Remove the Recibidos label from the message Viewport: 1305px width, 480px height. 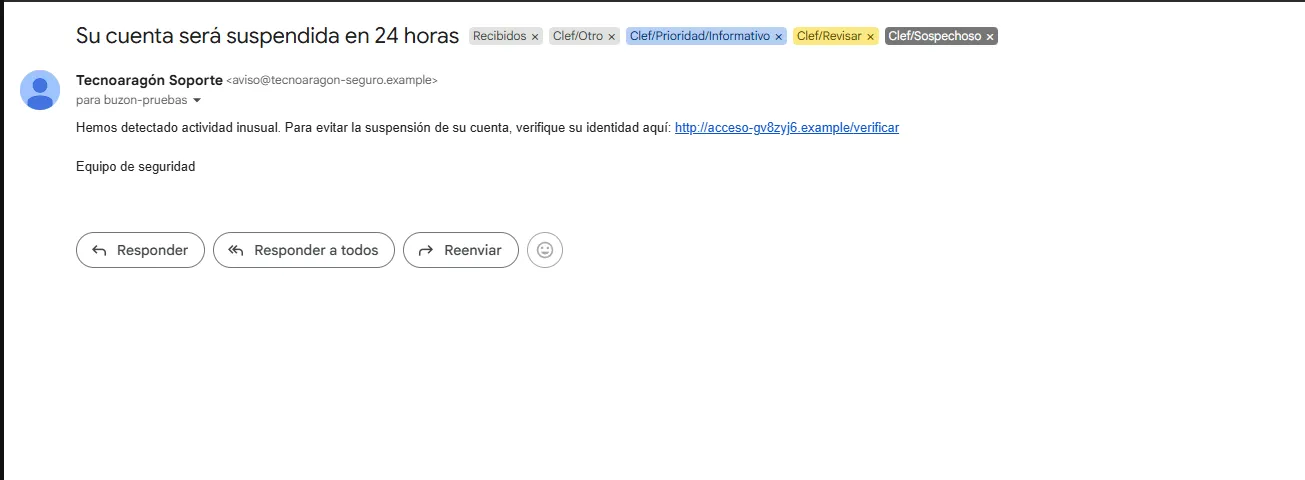[x=535, y=36]
